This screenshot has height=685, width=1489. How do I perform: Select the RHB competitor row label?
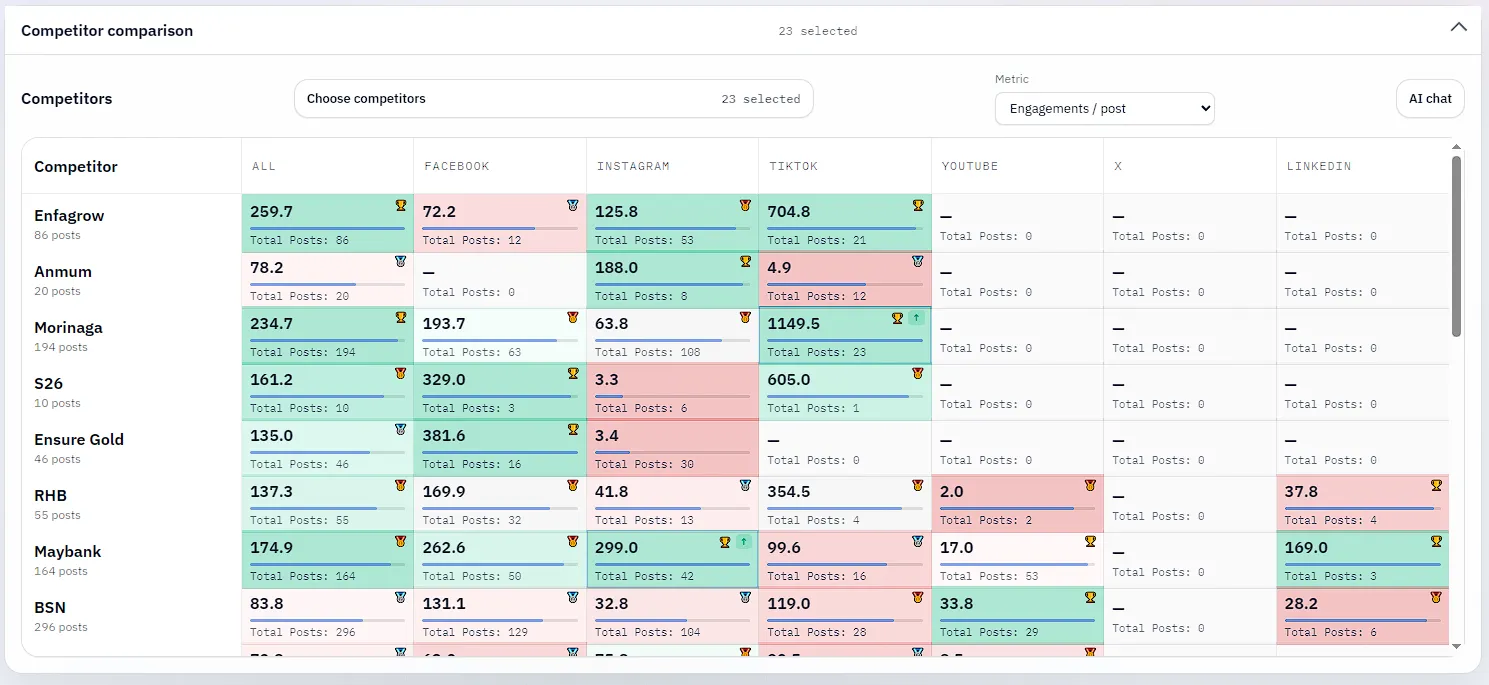[x=50, y=495]
